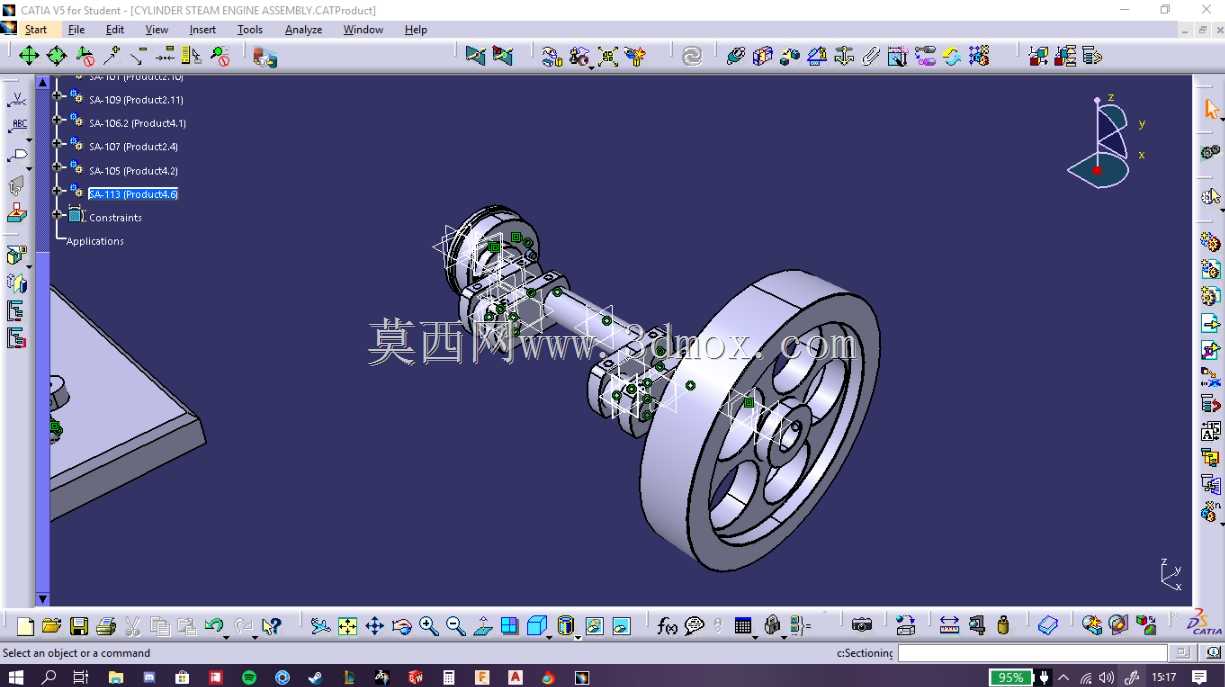Image resolution: width=1225 pixels, height=687 pixels.
Task: Open Task View on taskbar
Action: 82,677
